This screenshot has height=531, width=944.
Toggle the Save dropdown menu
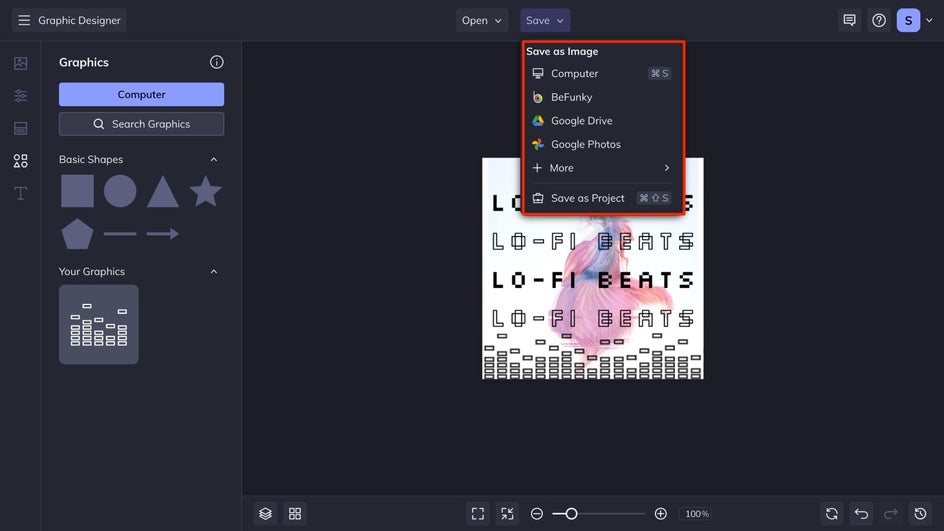[x=545, y=20]
